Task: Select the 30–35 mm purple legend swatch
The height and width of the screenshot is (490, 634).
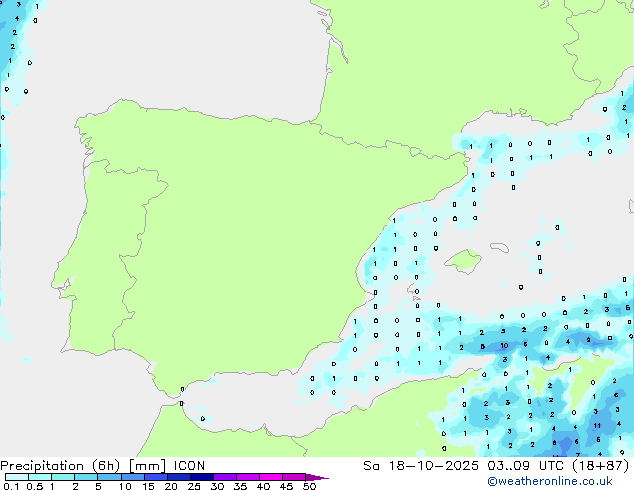Action: pyautogui.click(x=224, y=477)
